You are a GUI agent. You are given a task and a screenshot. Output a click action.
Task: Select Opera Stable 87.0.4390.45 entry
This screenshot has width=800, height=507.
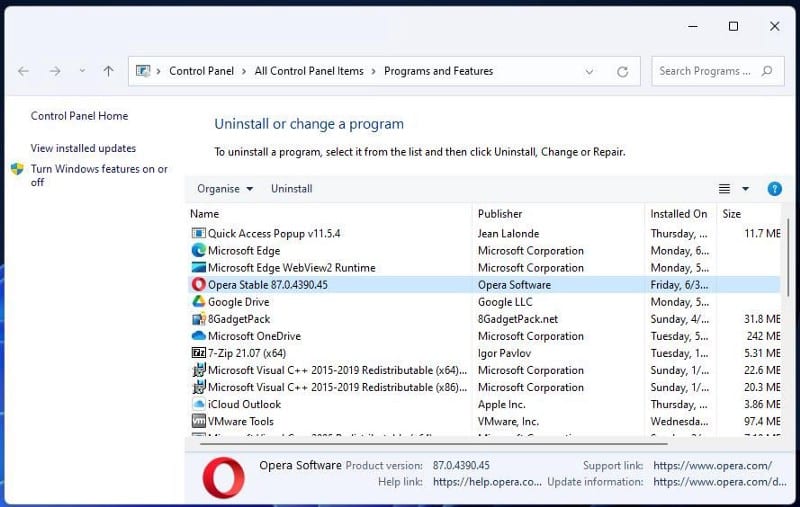click(267, 285)
